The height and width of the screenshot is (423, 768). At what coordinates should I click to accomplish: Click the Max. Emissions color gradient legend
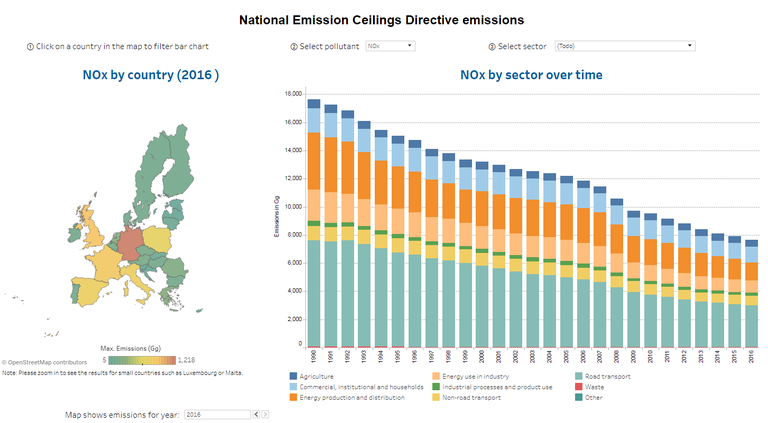pos(142,360)
